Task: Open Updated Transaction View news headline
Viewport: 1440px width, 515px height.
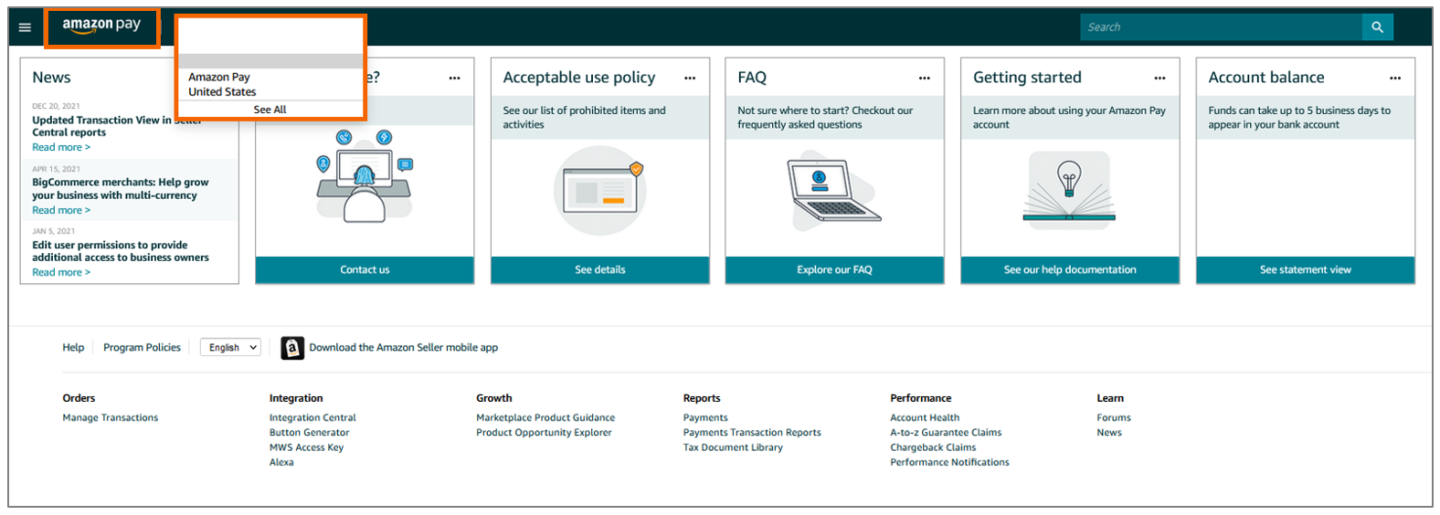Action: pyautogui.click(x=118, y=126)
